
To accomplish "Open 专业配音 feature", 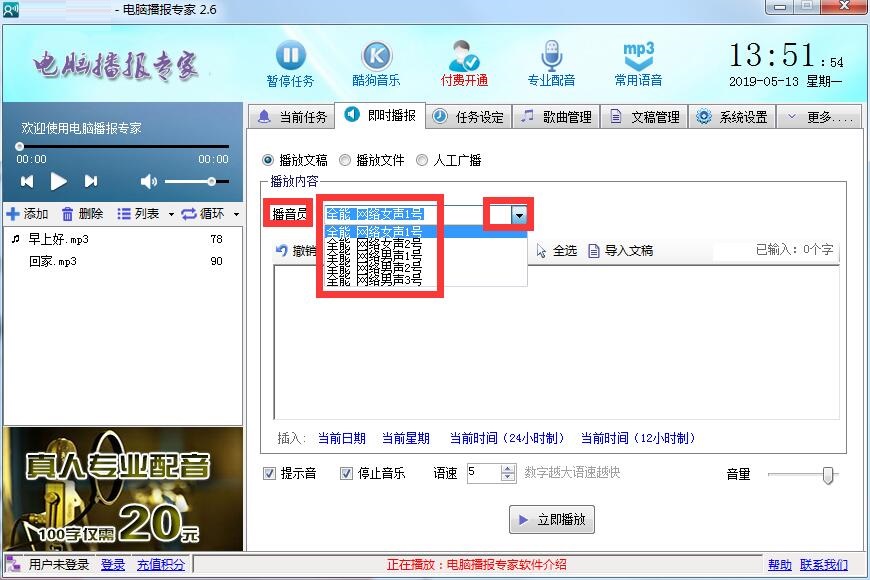I will coord(551,57).
